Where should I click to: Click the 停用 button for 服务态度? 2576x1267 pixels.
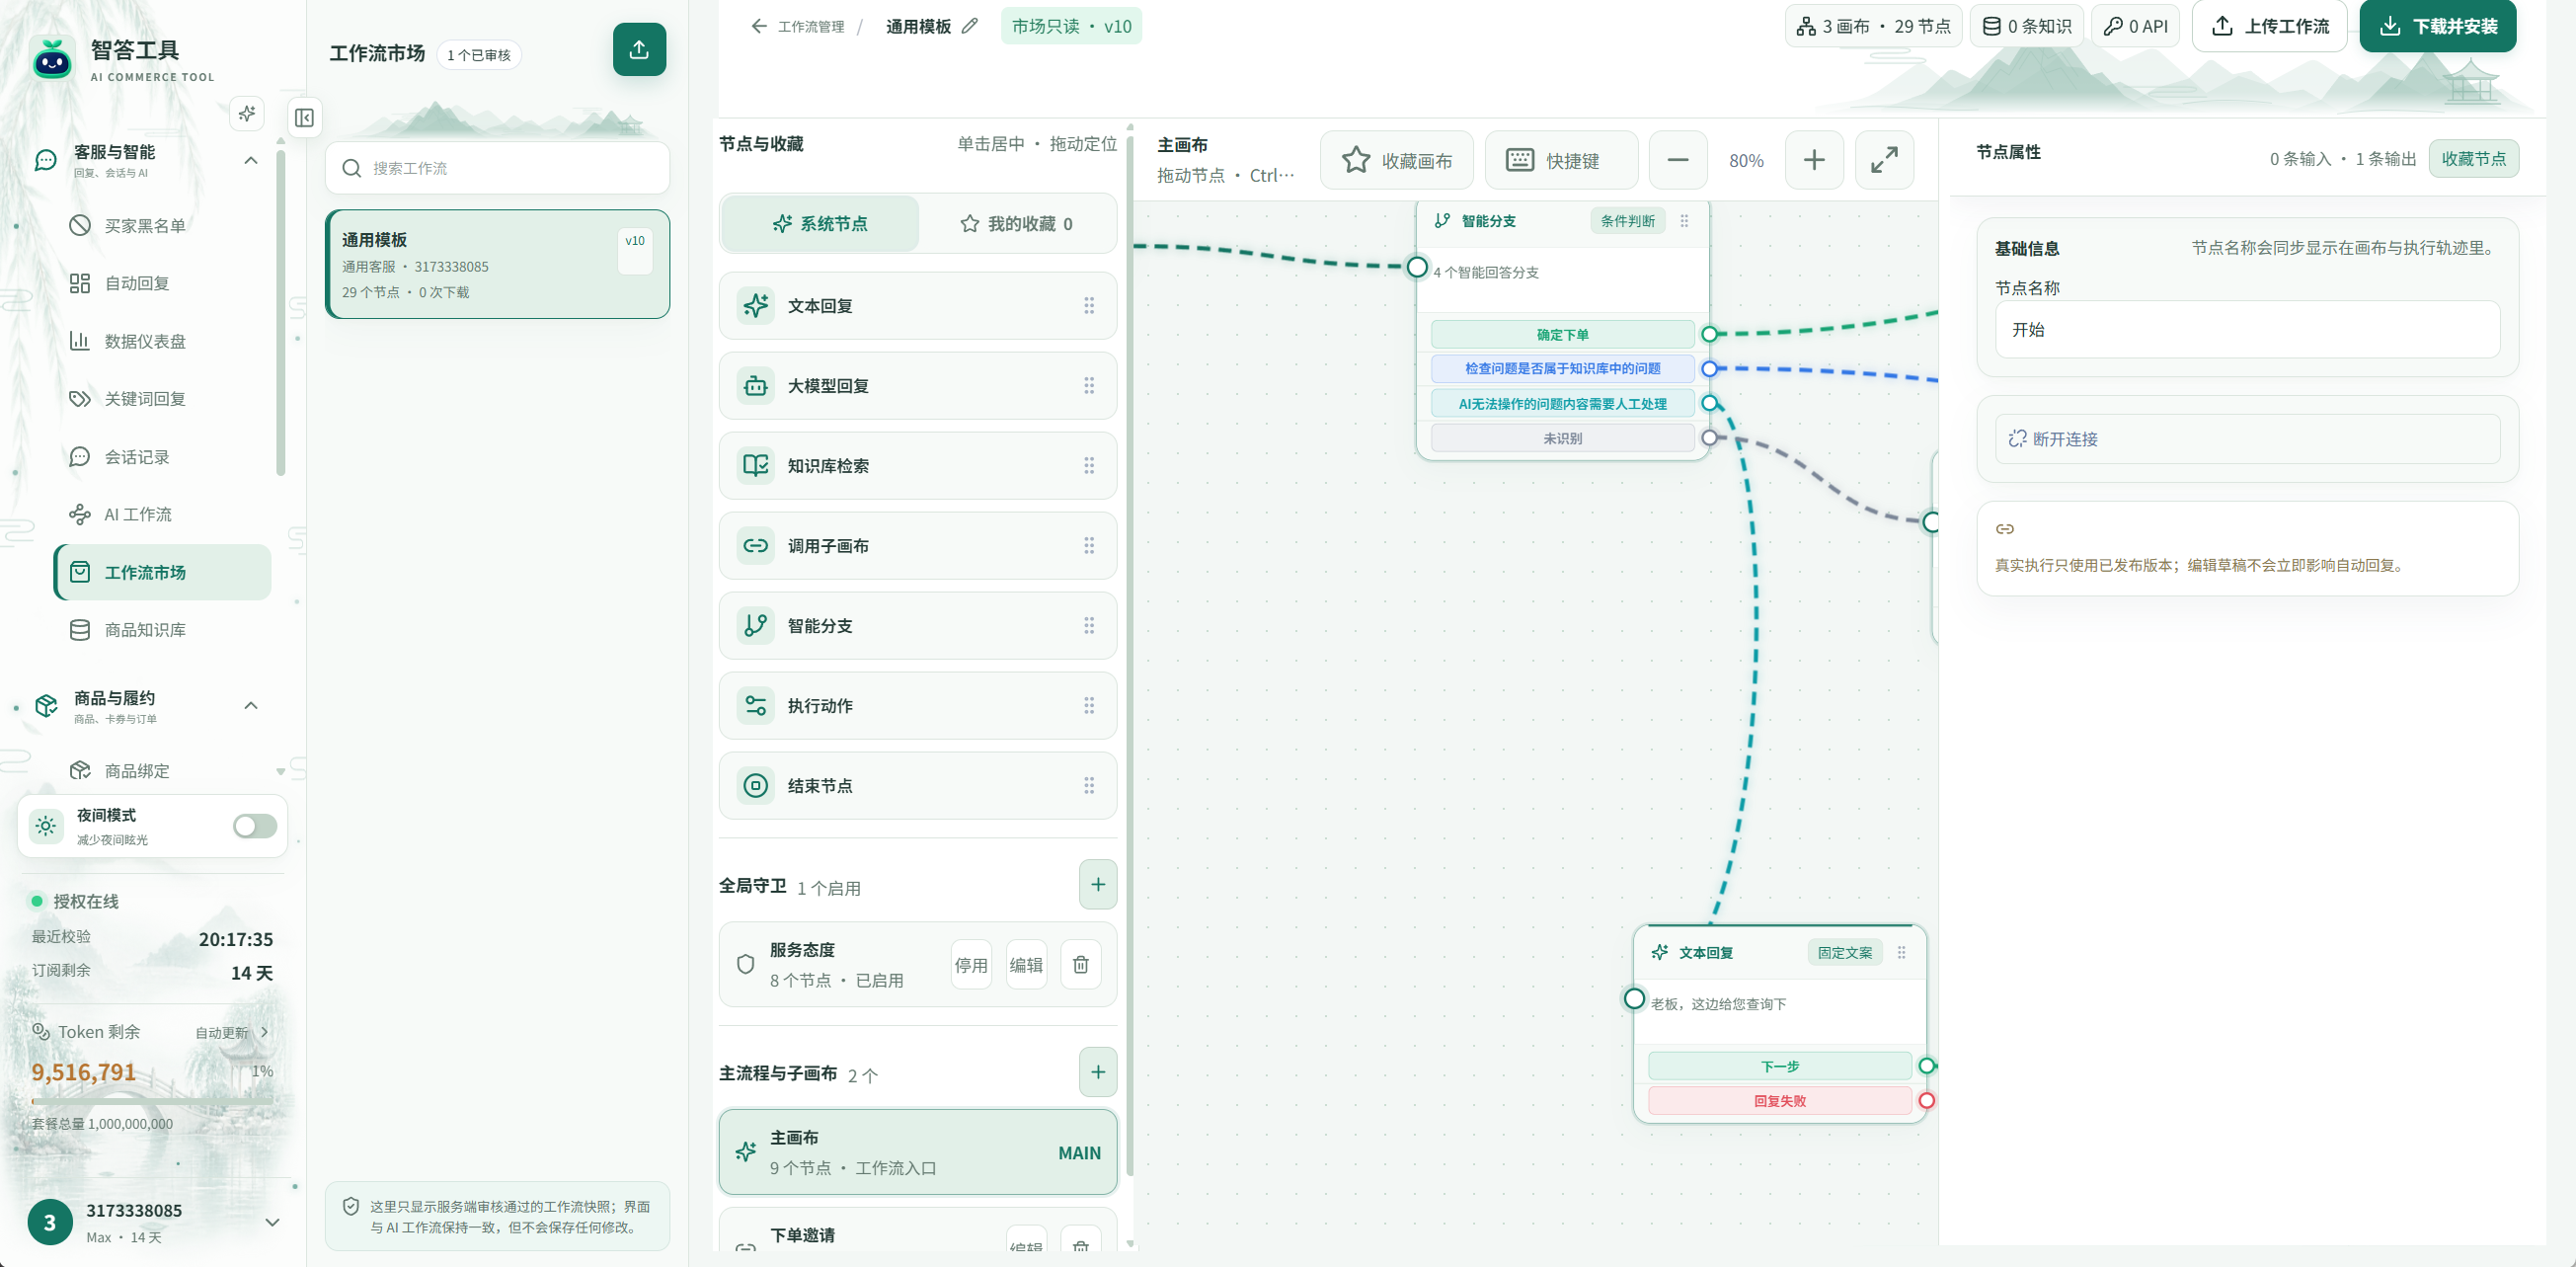[x=971, y=965]
